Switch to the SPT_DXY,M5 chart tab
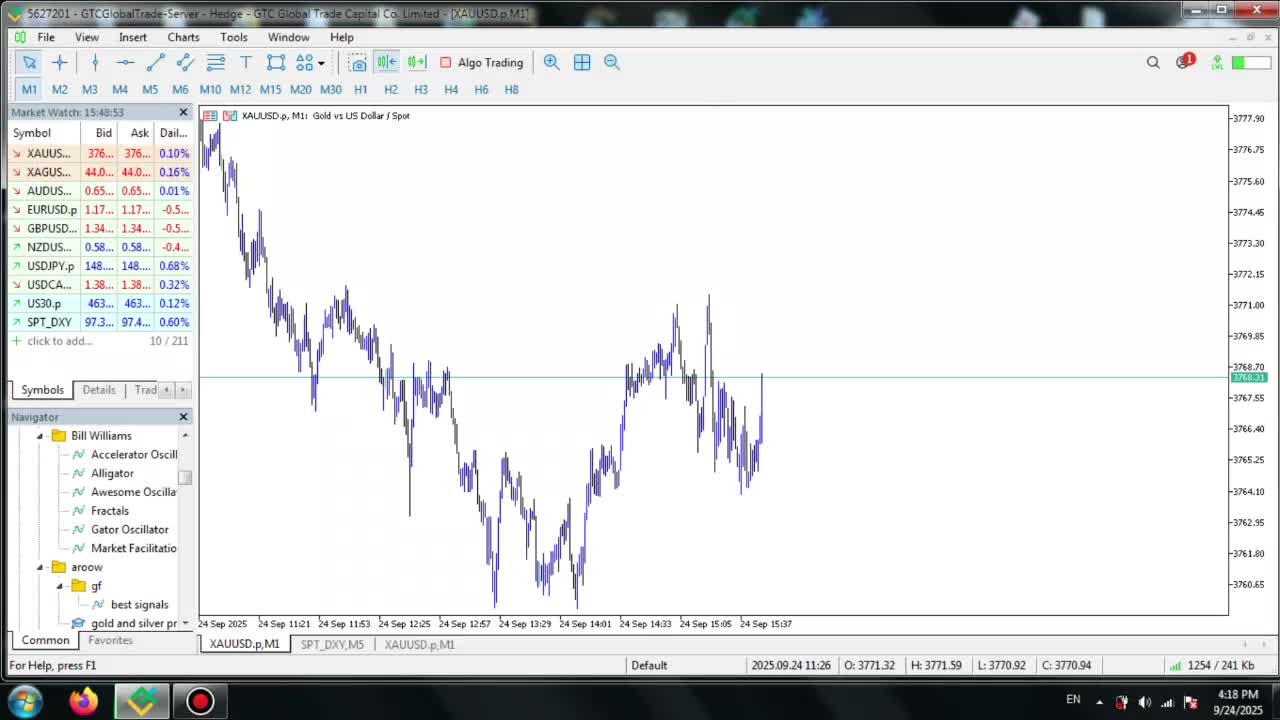The image size is (1280, 720). pyautogui.click(x=332, y=645)
